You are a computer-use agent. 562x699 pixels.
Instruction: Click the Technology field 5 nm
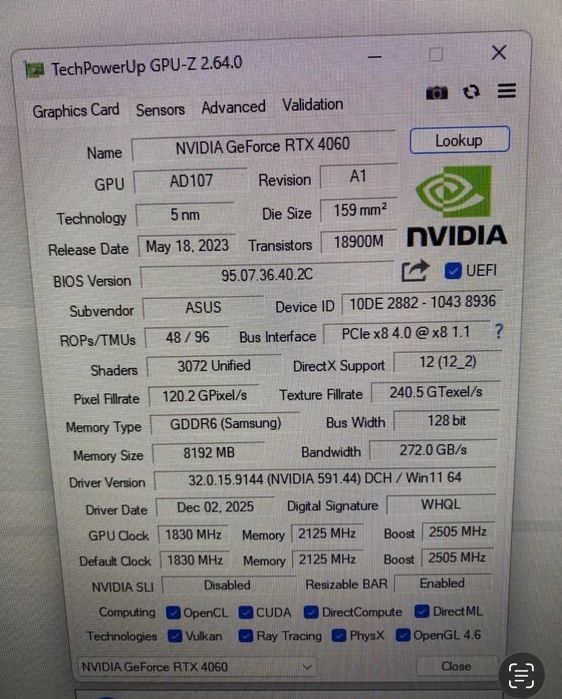tap(185, 215)
